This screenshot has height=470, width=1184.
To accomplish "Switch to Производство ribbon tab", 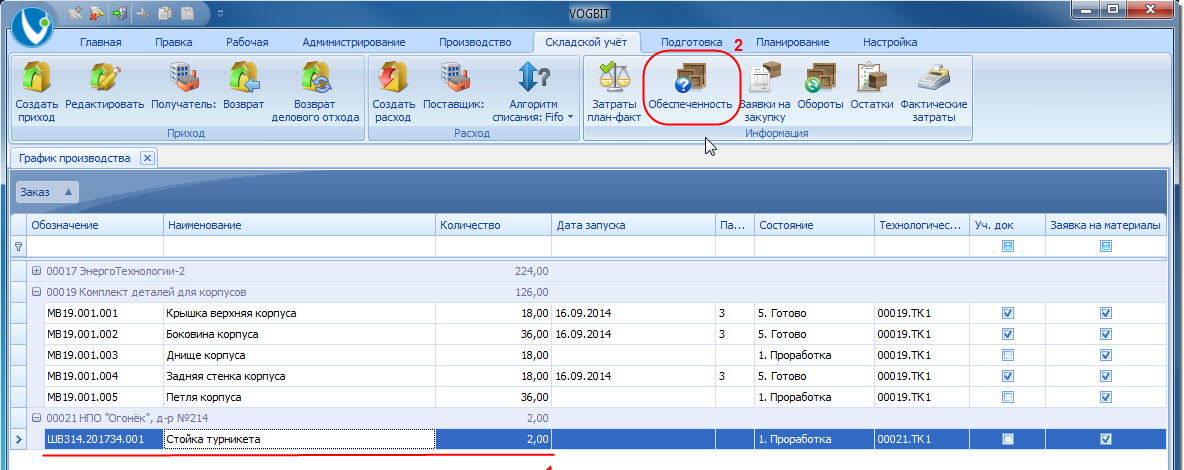I will click(475, 42).
